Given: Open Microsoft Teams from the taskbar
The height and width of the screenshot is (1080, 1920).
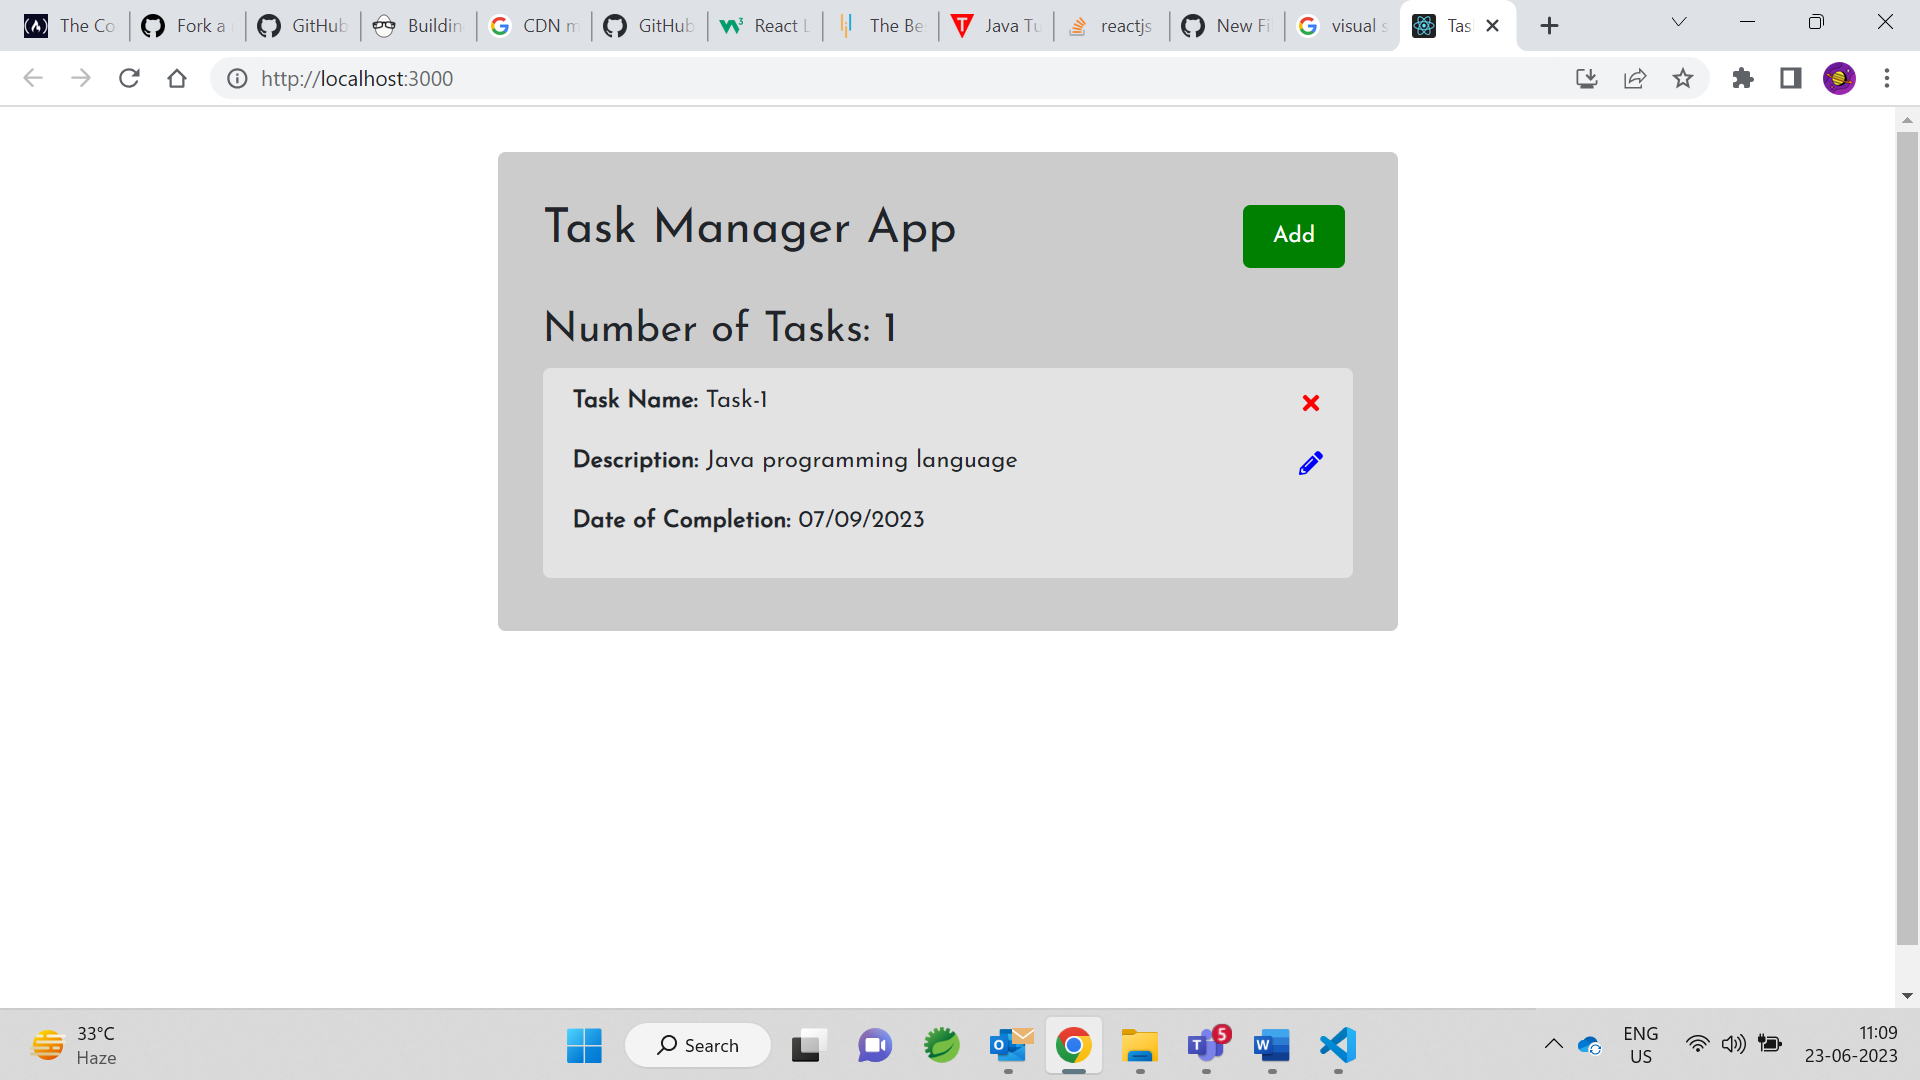Looking at the screenshot, I should pos(1205,1045).
